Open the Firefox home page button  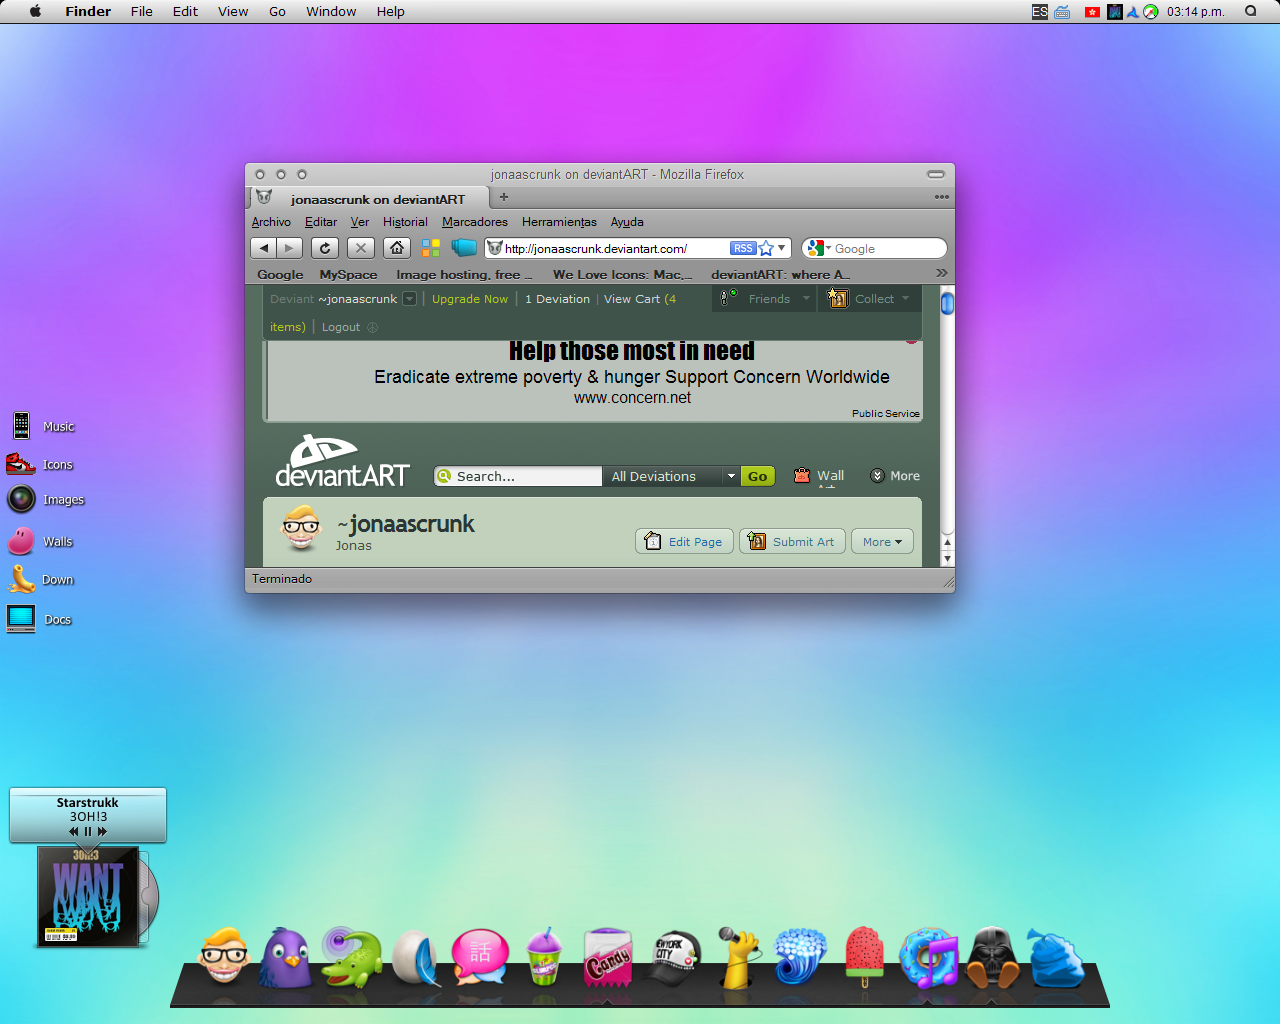pos(397,248)
